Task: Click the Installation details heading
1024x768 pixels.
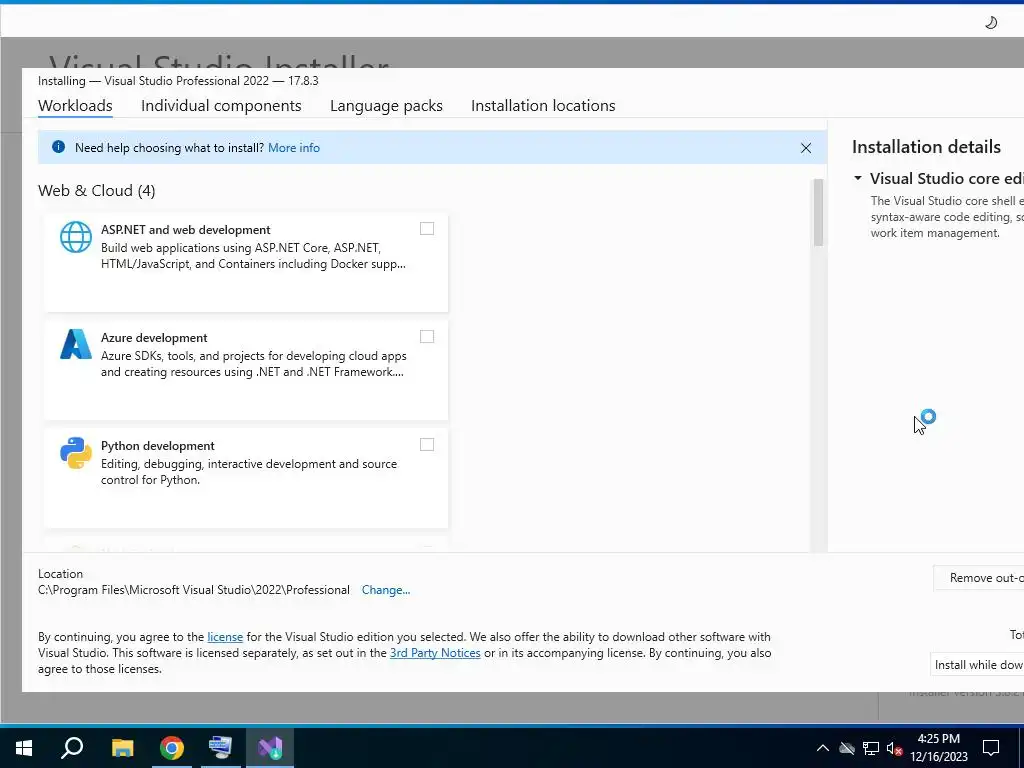Action: tap(926, 147)
